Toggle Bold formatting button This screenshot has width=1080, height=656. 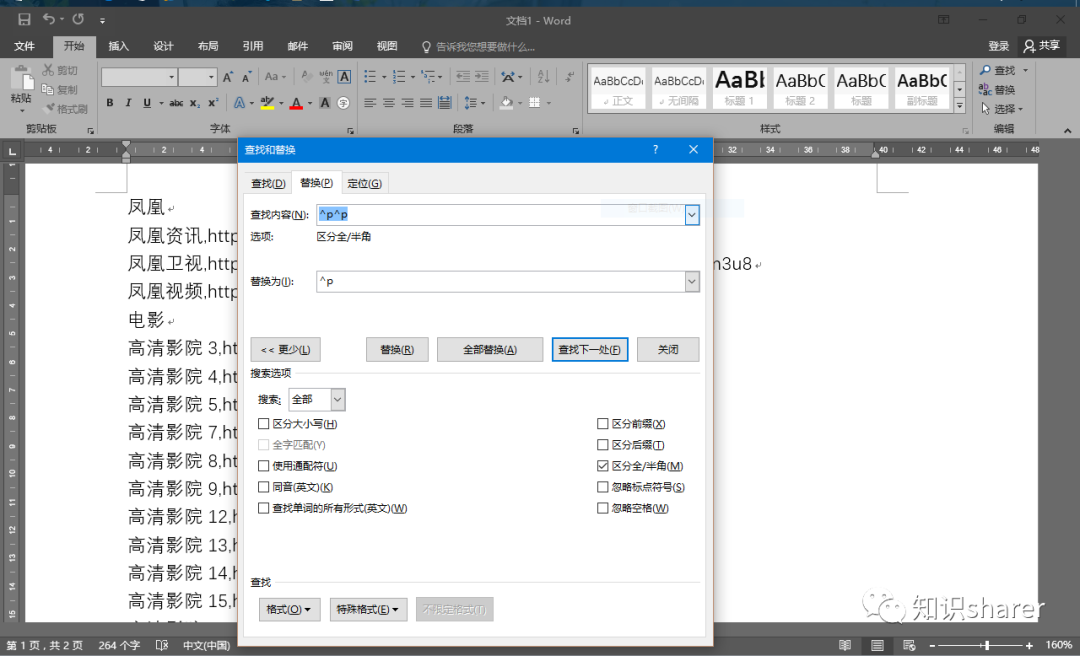click(110, 103)
